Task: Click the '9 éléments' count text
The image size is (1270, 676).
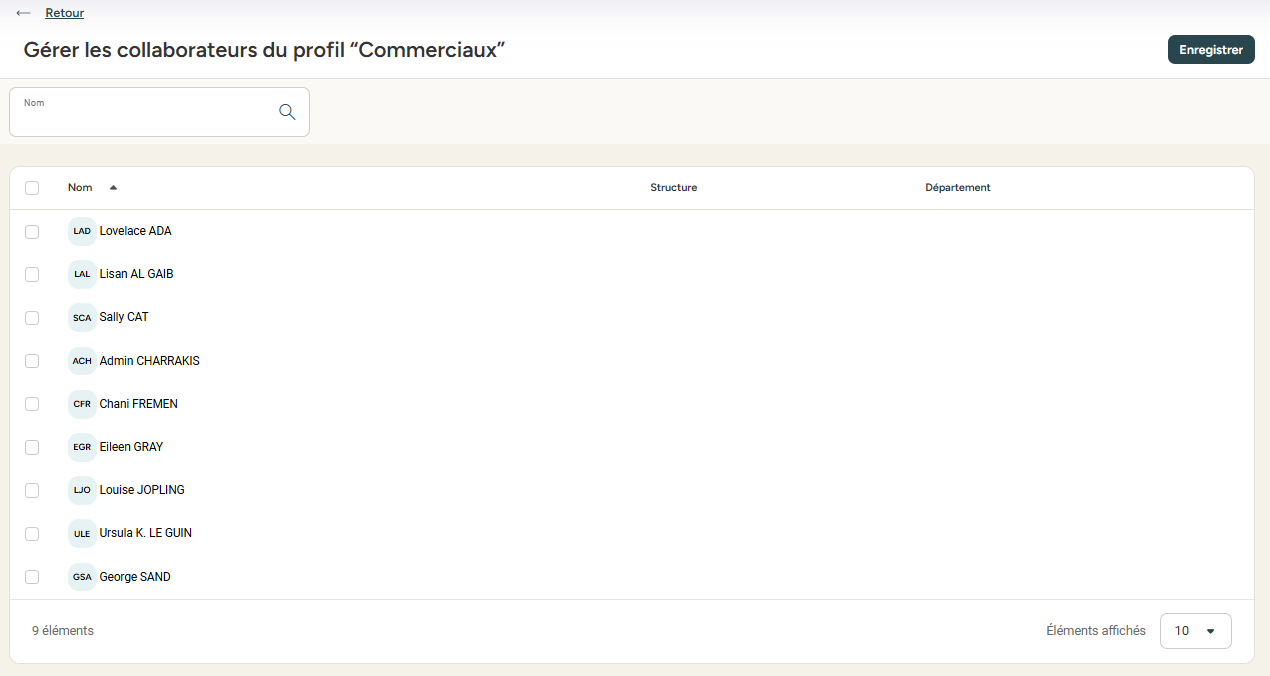Action: click(63, 631)
